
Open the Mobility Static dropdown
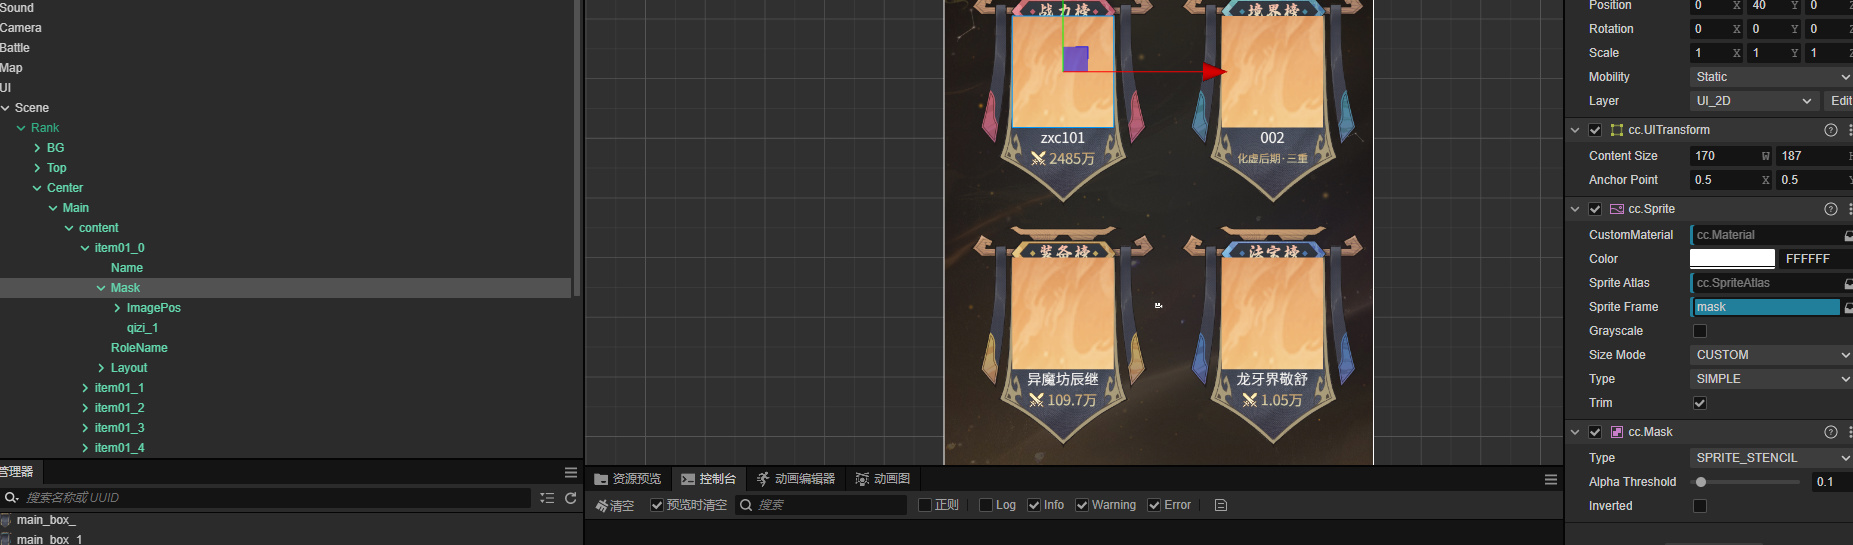[1771, 77]
